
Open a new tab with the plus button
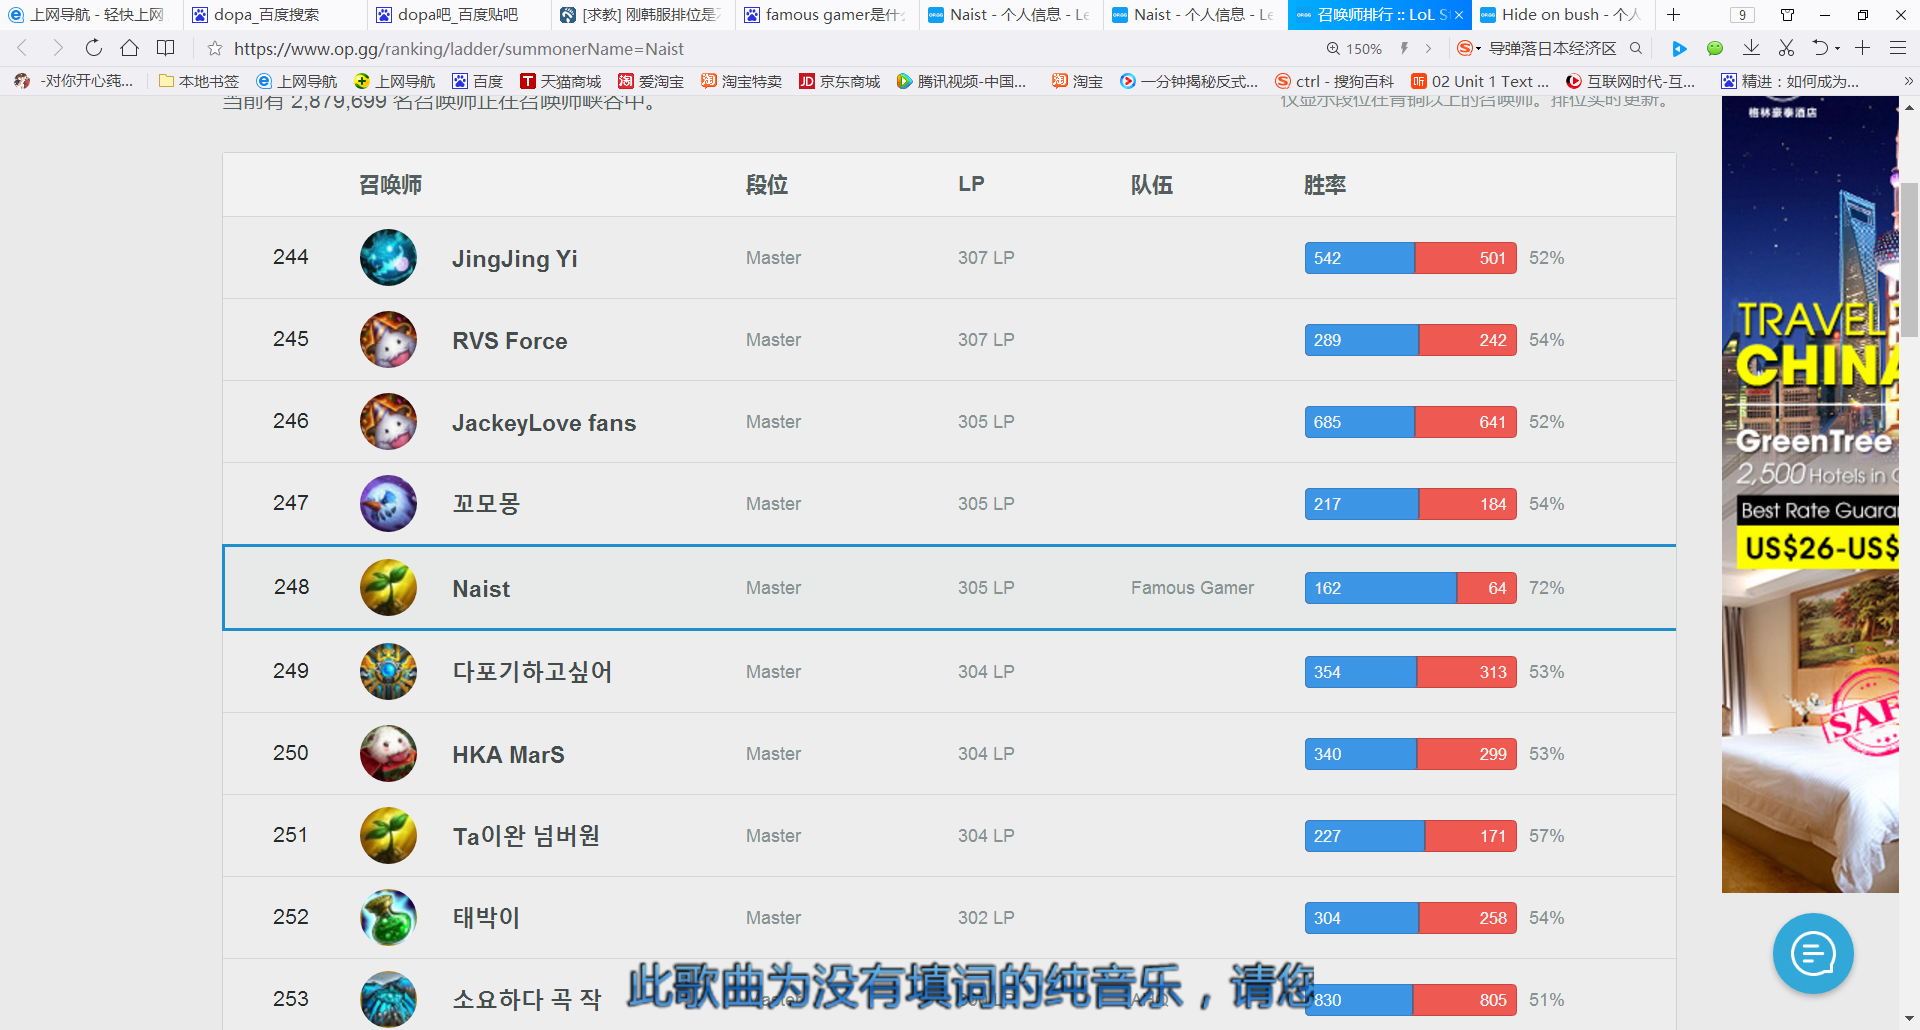(1673, 15)
